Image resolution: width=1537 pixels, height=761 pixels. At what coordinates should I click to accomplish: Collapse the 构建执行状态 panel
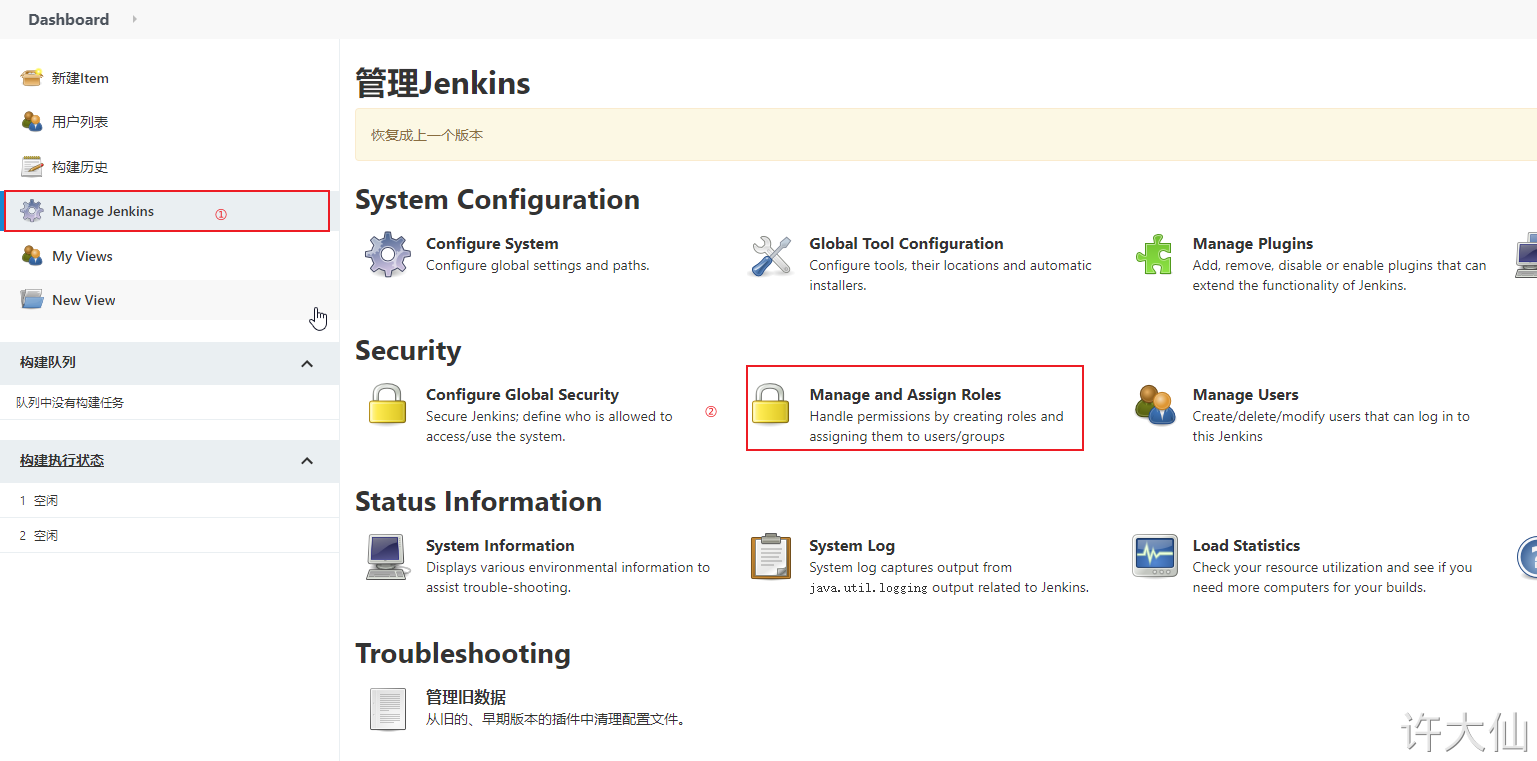[x=307, y=461]
